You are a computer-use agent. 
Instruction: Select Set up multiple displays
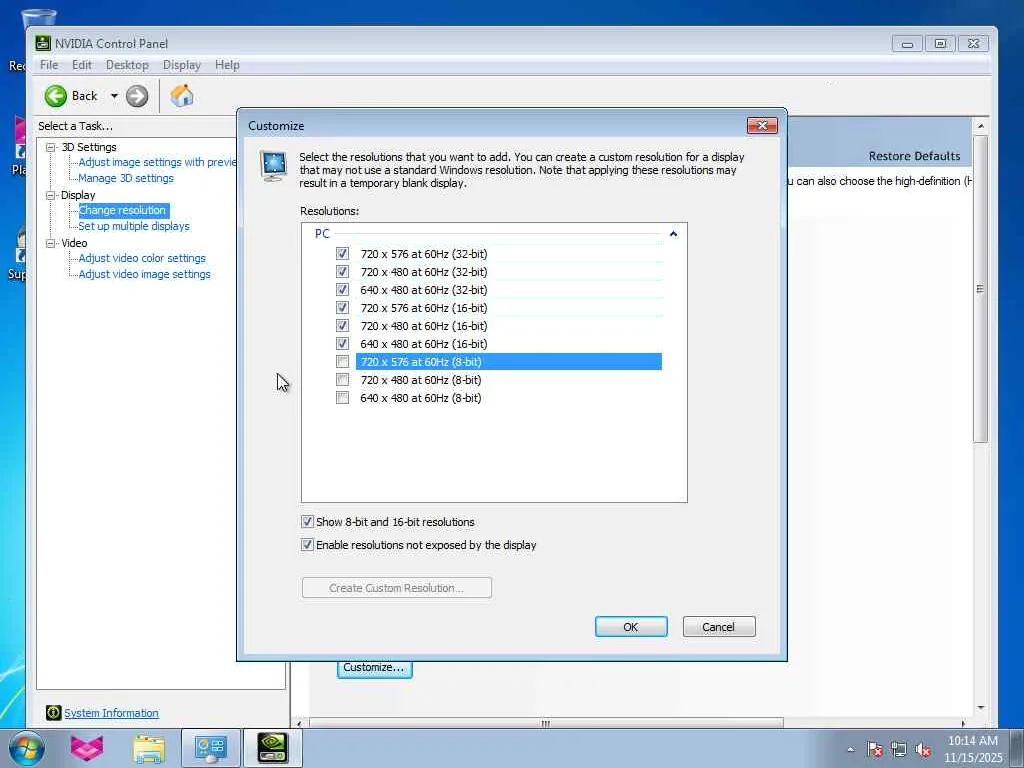(134, 226)
